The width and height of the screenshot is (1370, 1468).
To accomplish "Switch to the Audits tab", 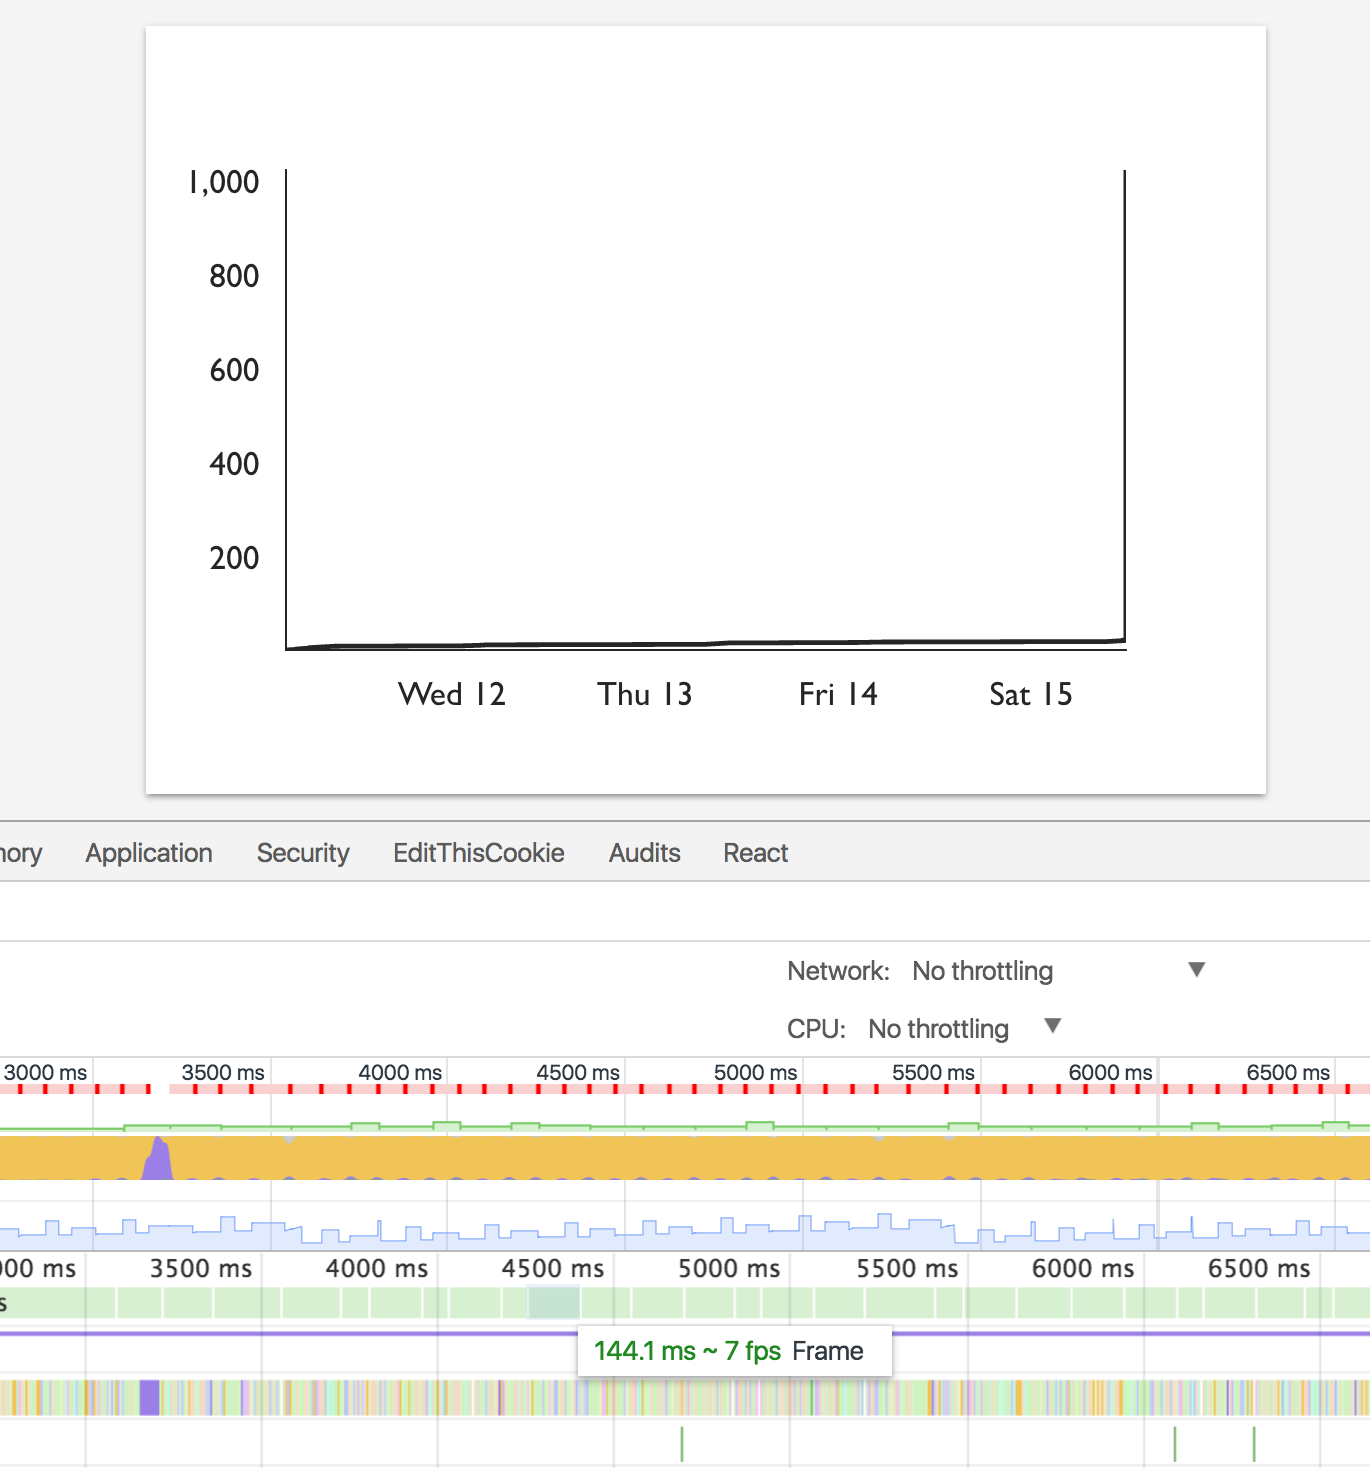I will 645,853.
